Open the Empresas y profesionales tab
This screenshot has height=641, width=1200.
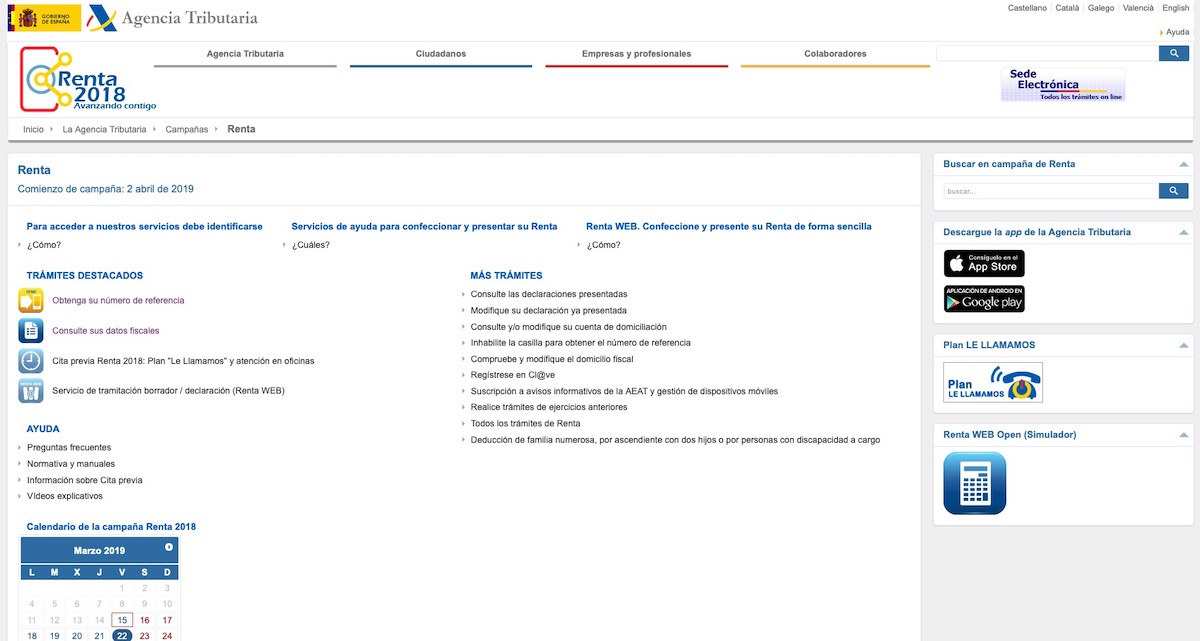click(636, 54)
